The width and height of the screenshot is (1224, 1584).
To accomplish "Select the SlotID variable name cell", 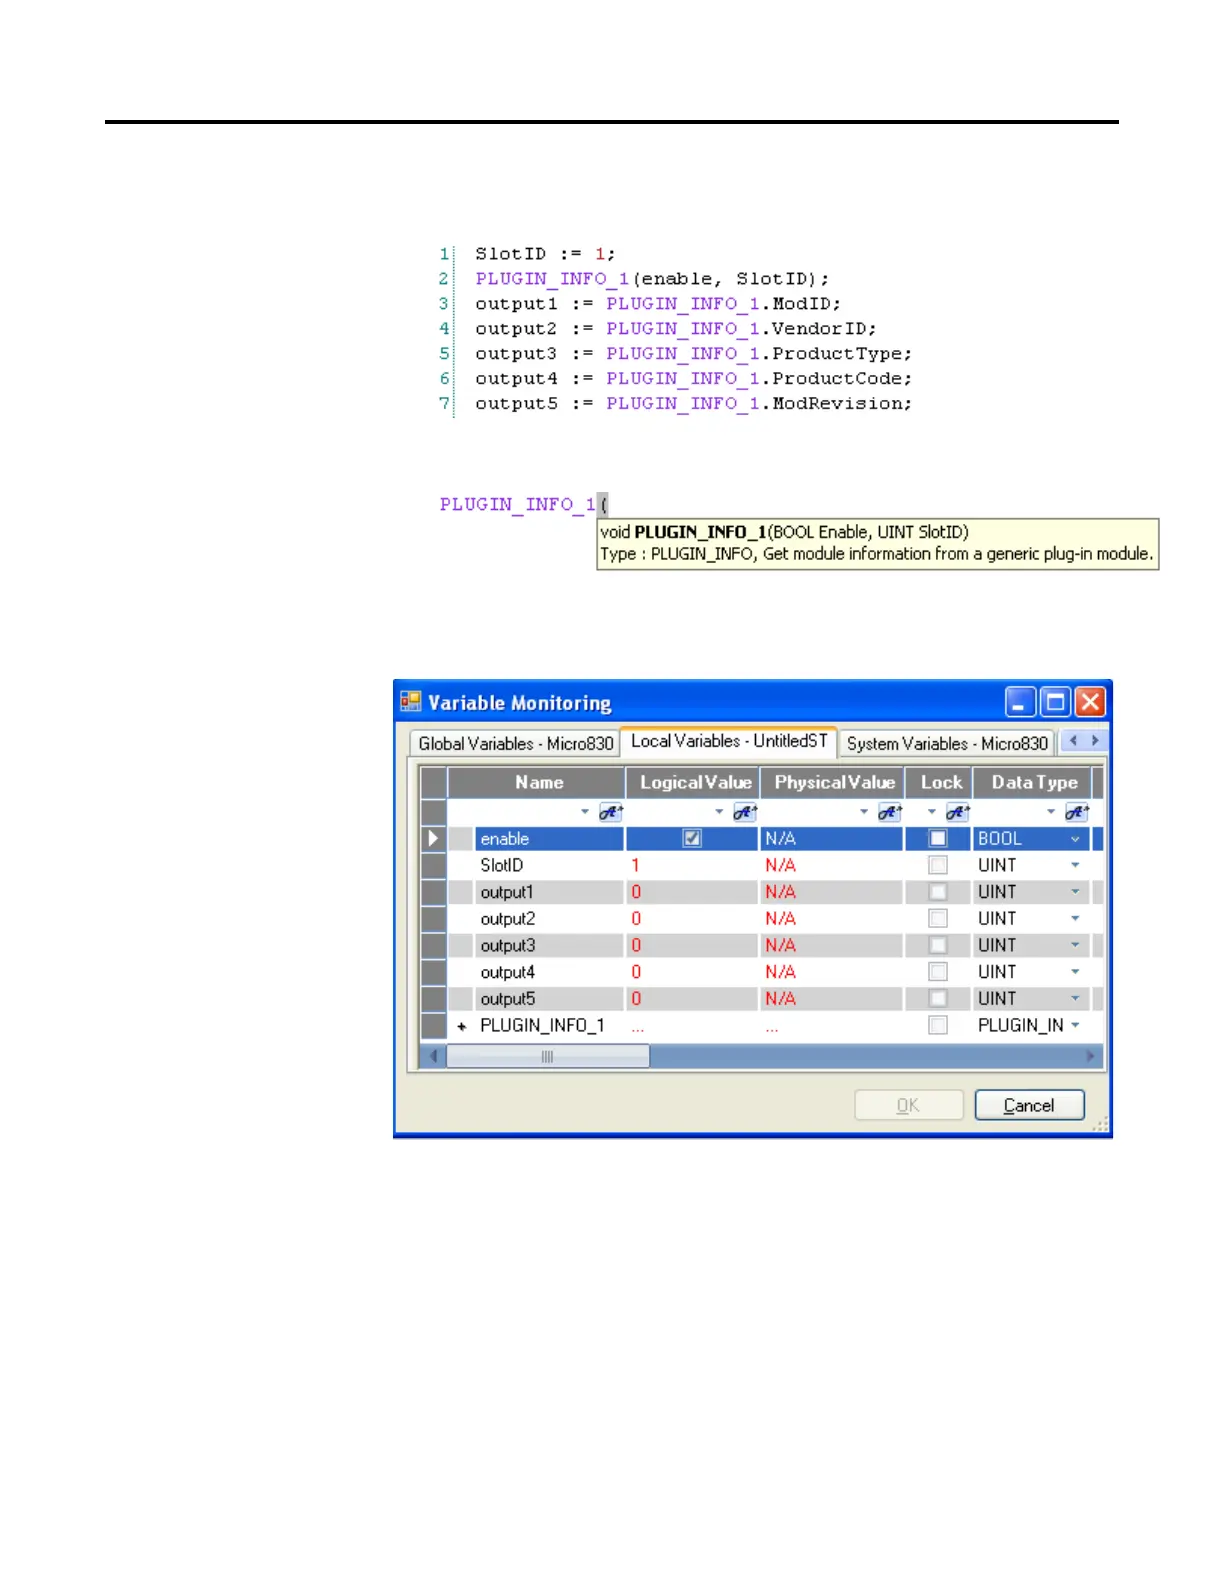I will (549, 865).
